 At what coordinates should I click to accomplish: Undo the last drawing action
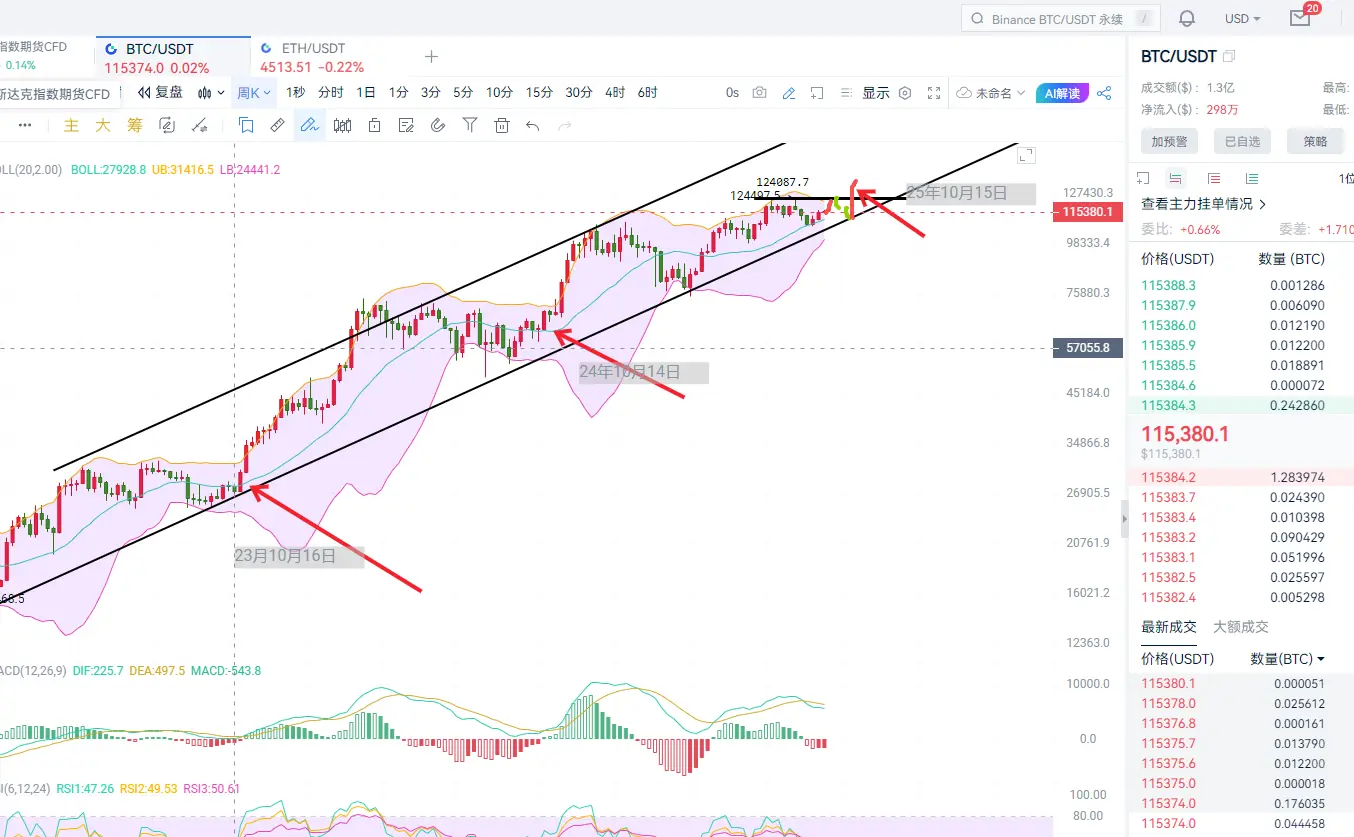533,125
